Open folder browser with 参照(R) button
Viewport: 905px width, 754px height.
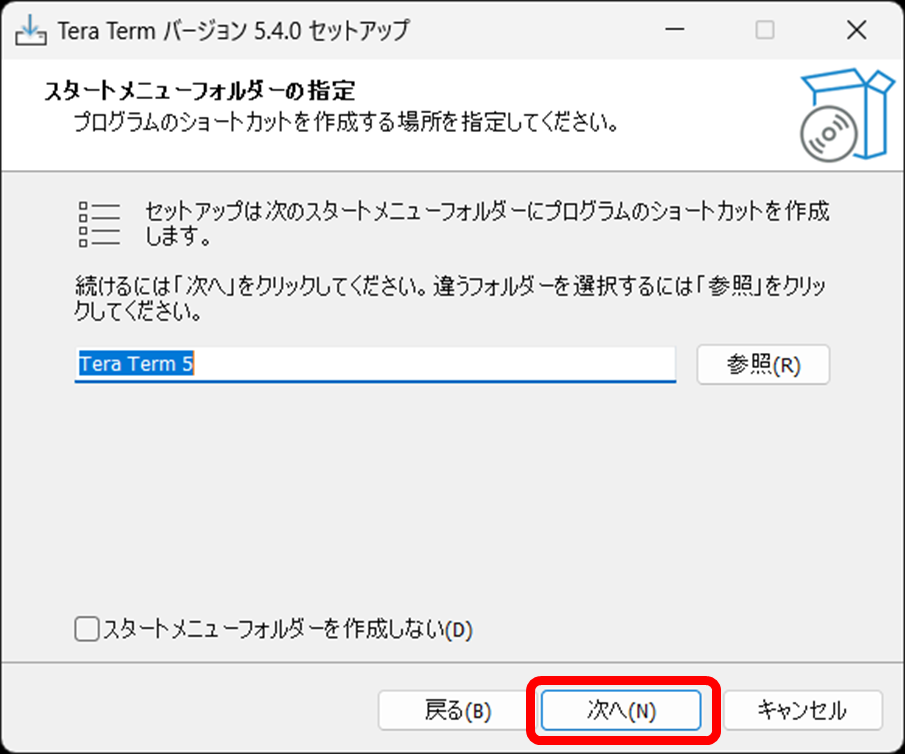coord(763,364)
